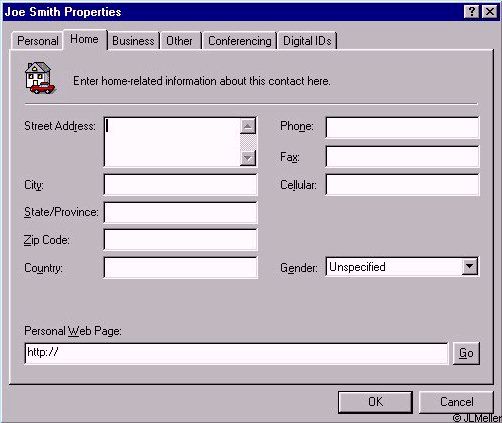Click the Go button beside web page
The width and height of the screenshot is (502, 423).
click(466, 353)
